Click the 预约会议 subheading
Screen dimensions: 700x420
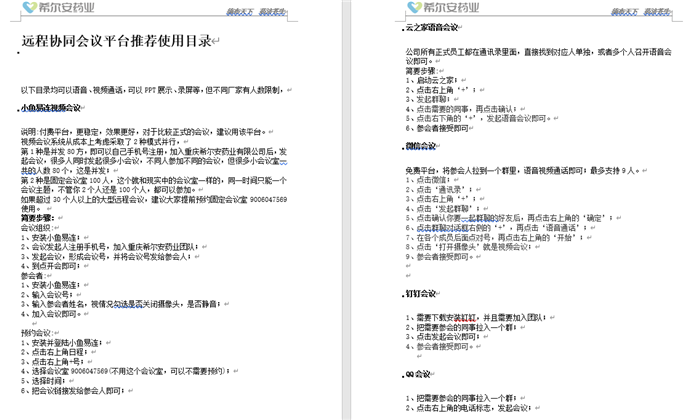tap(38, 332)
